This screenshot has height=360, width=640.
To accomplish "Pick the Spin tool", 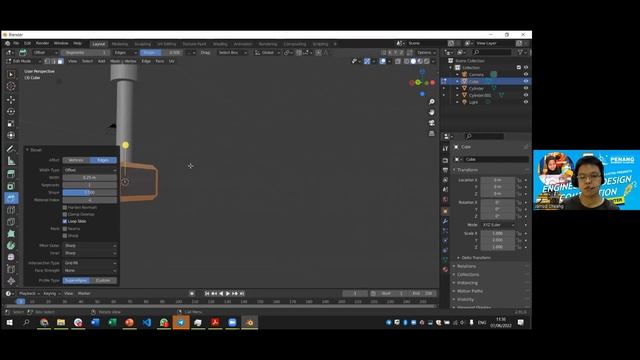I will pyautogui.click(x=11, y=245).
